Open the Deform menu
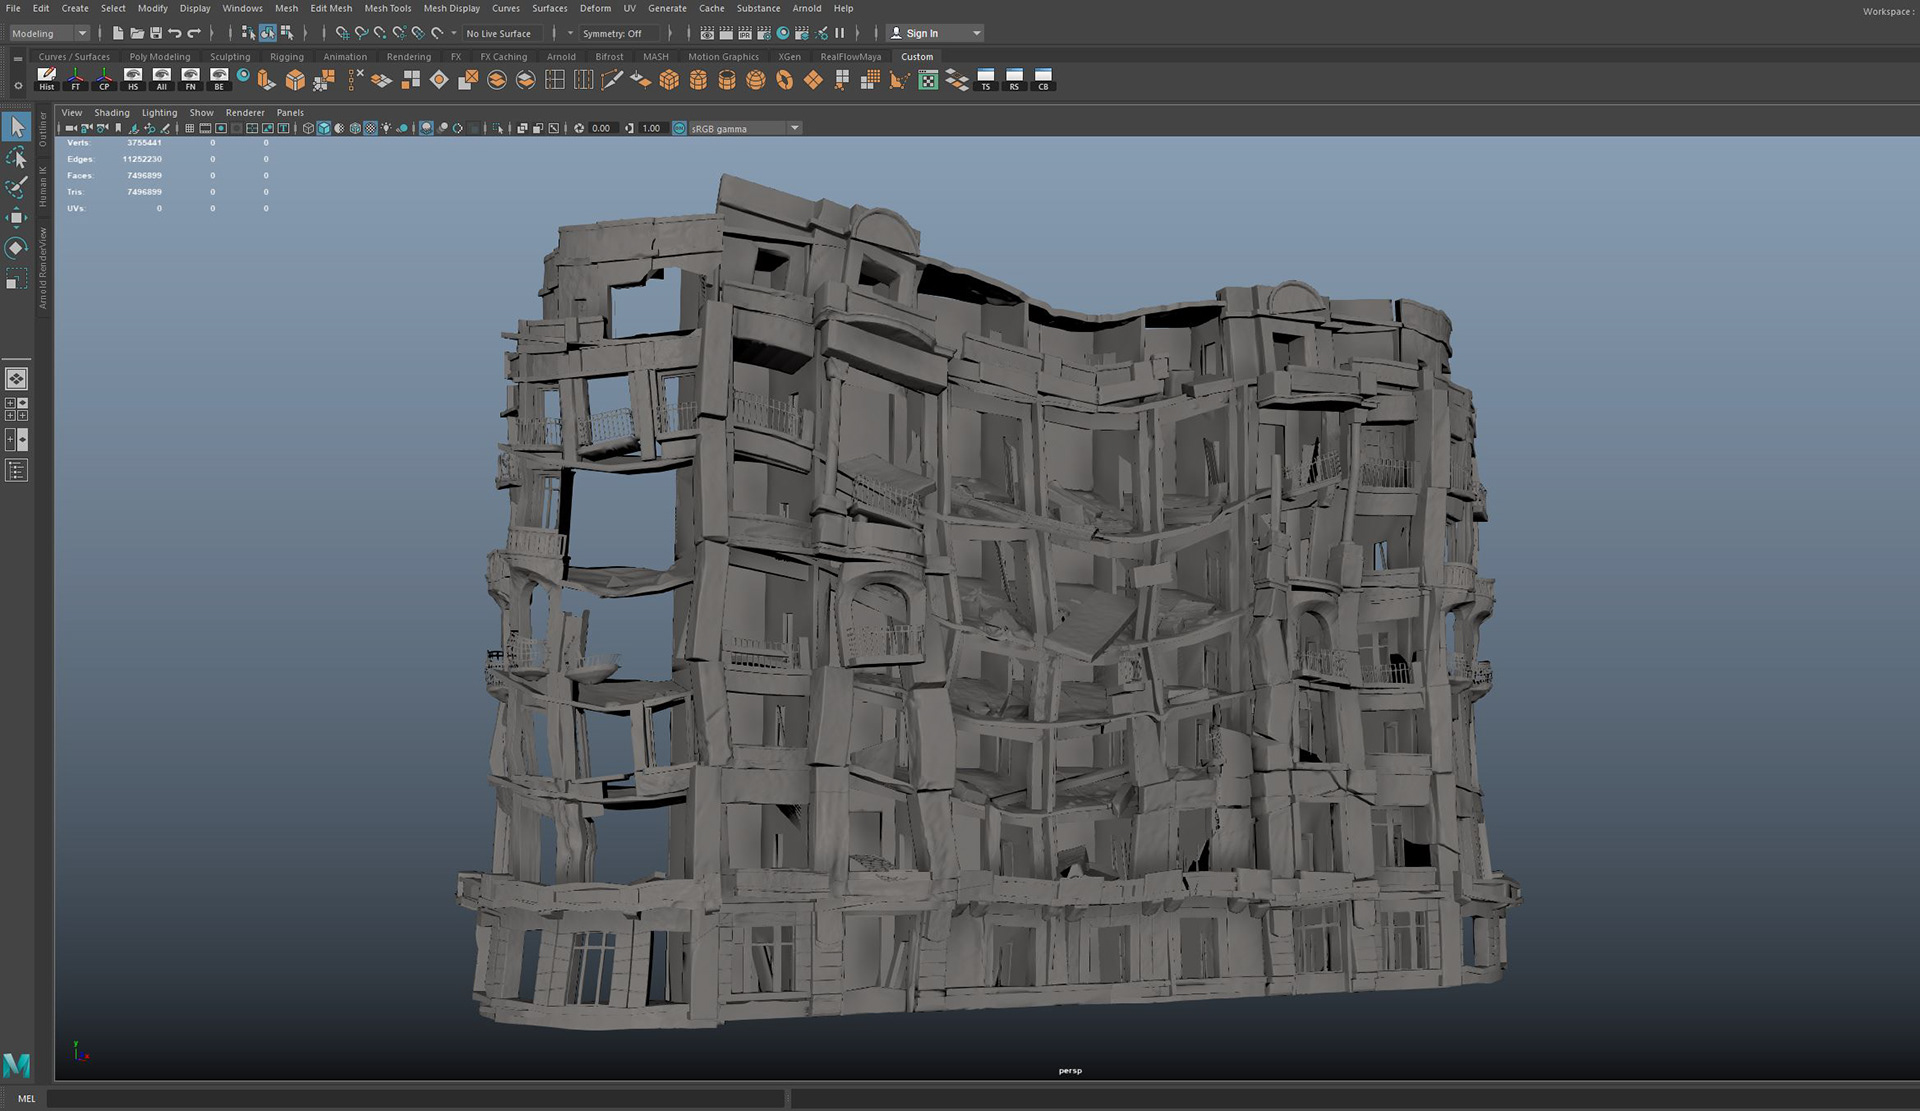 point(595,8)
